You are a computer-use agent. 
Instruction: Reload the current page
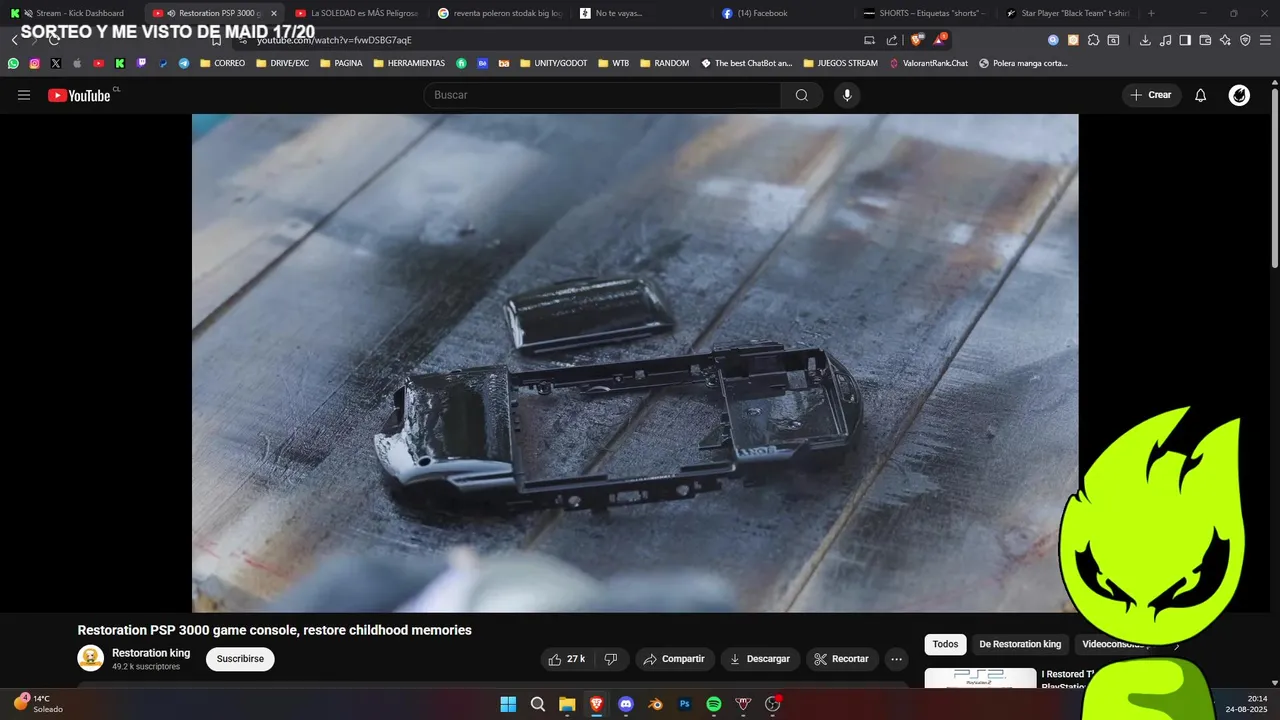click(x=54, y=40)
